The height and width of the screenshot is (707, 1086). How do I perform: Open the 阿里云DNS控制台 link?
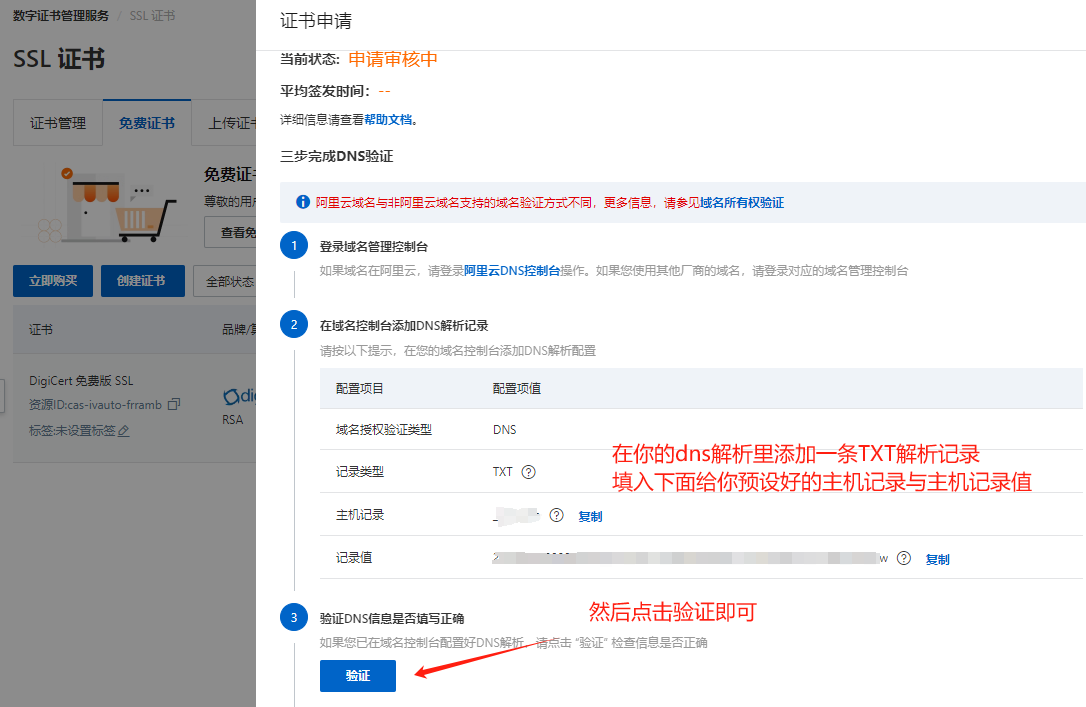pyautogui.click(x=511, y=271)
